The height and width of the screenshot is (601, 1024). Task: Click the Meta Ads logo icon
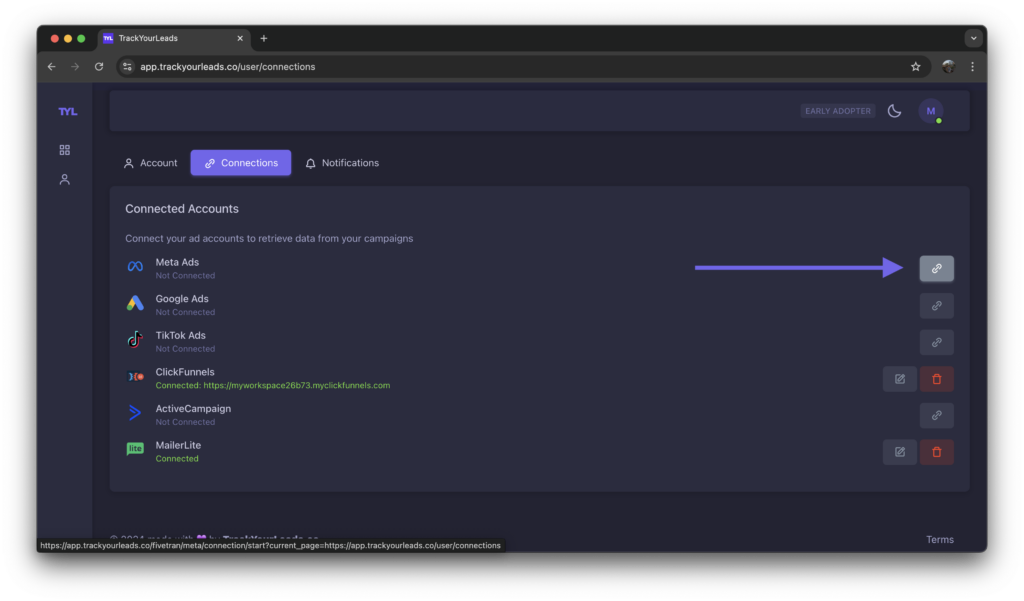(135, 267)
